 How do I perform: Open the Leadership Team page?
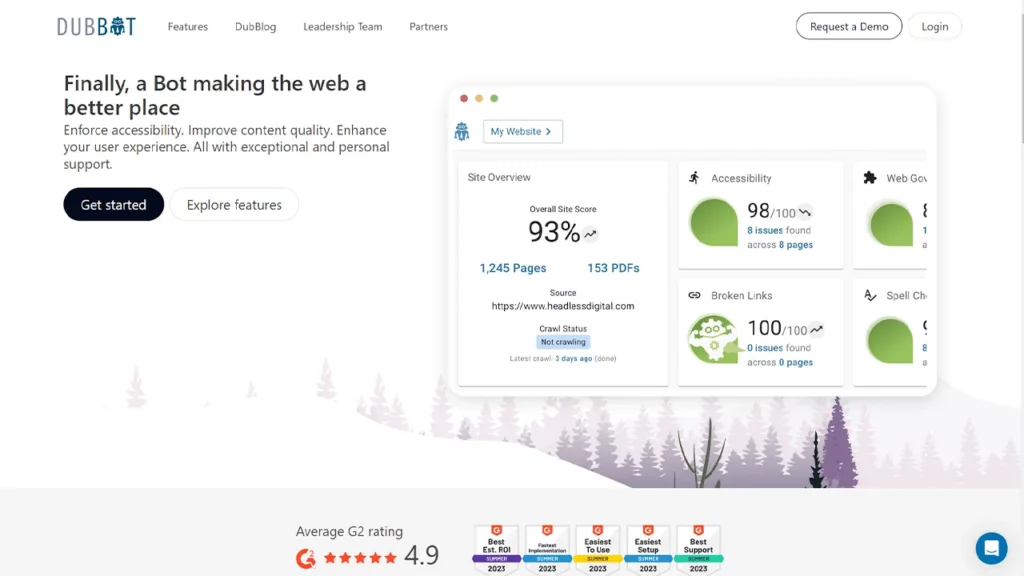tap(343, 27)
